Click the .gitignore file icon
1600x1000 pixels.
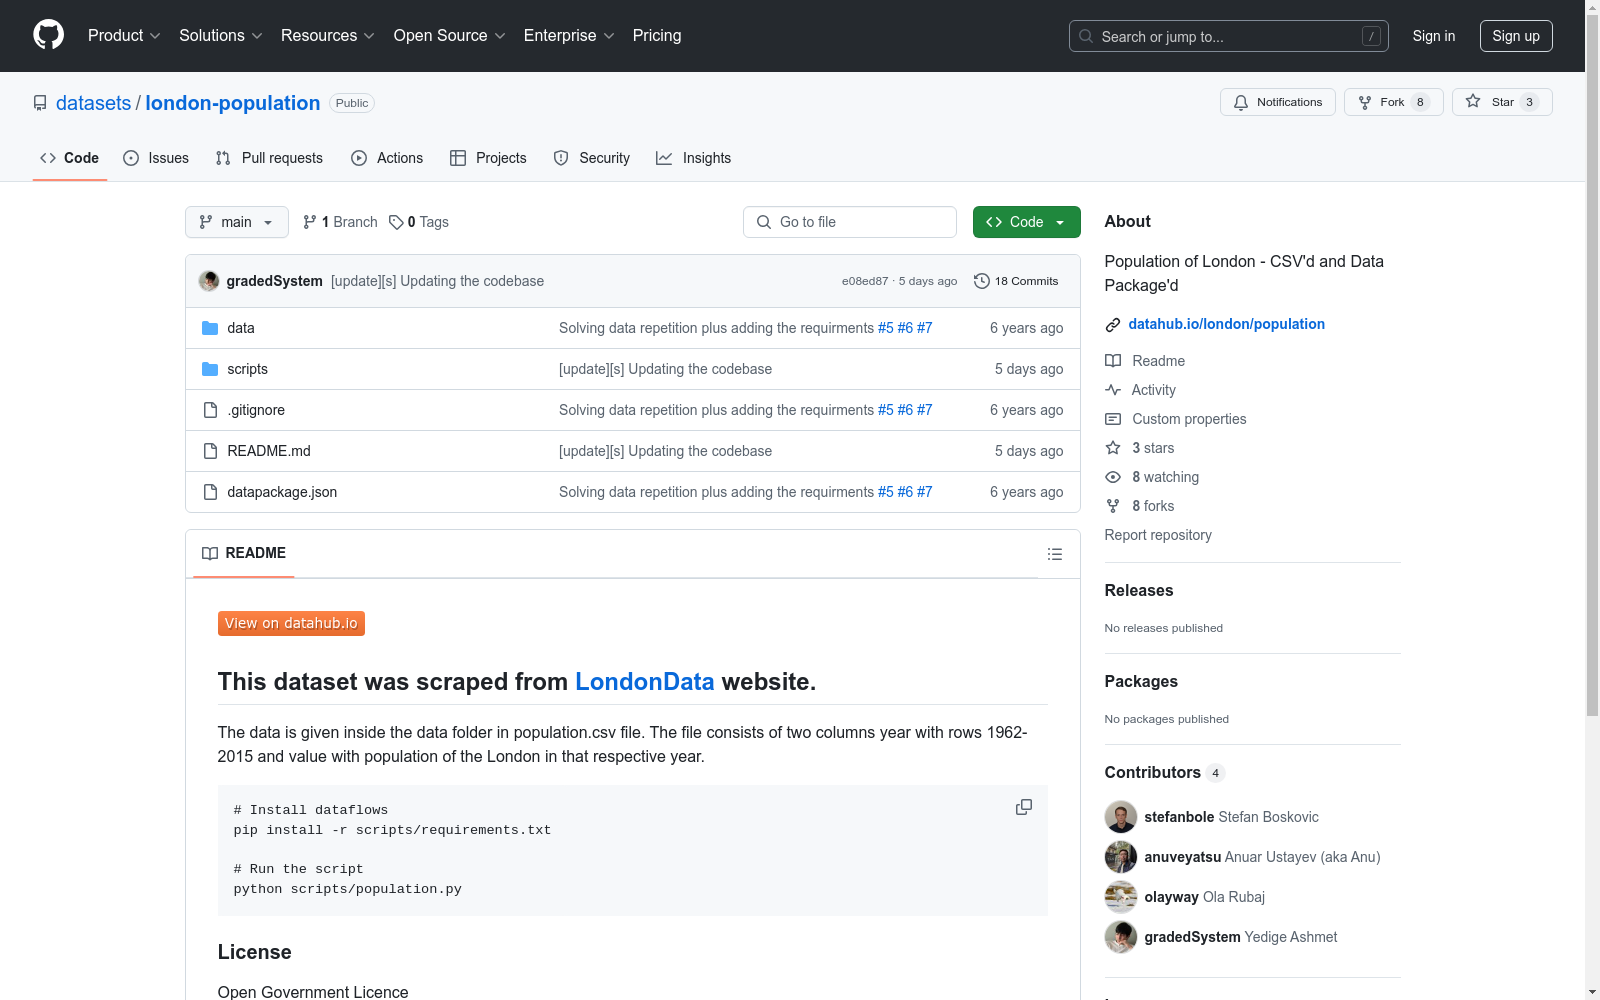(x=210, y=410)
